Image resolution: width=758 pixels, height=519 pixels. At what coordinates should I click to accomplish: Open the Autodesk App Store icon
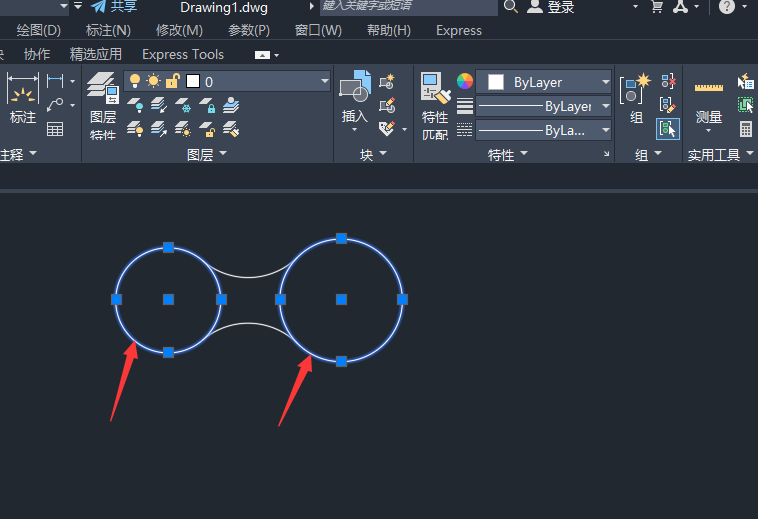(x=680, y=6)
